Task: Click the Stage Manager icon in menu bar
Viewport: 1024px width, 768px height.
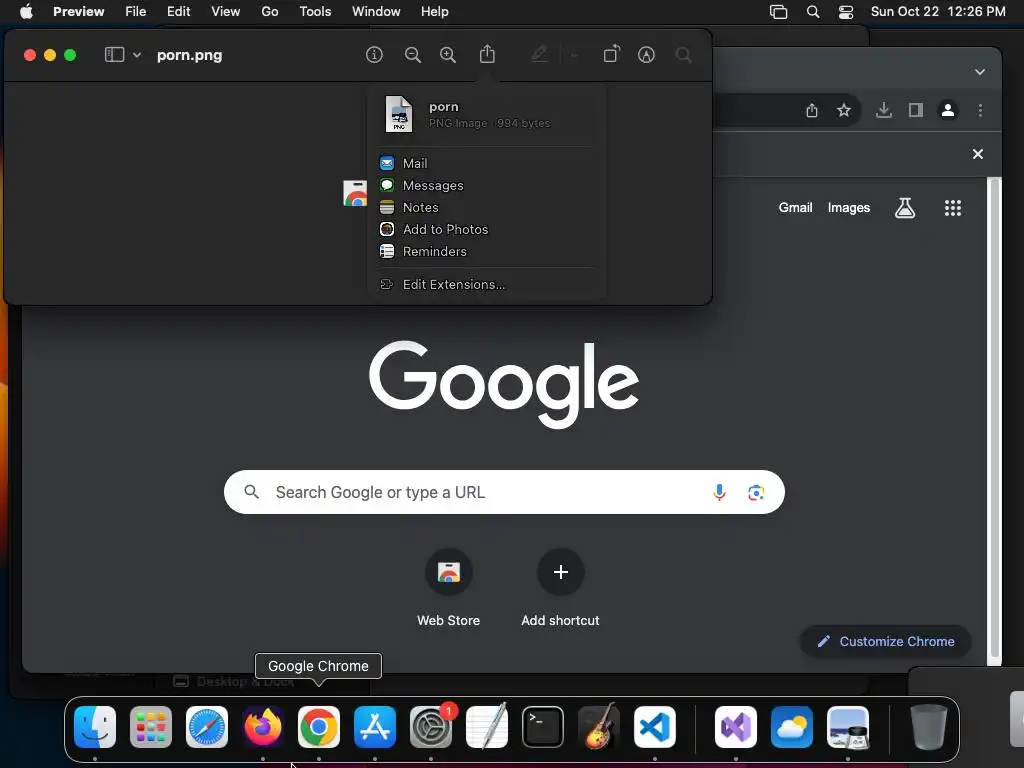Action: [778, 12]
